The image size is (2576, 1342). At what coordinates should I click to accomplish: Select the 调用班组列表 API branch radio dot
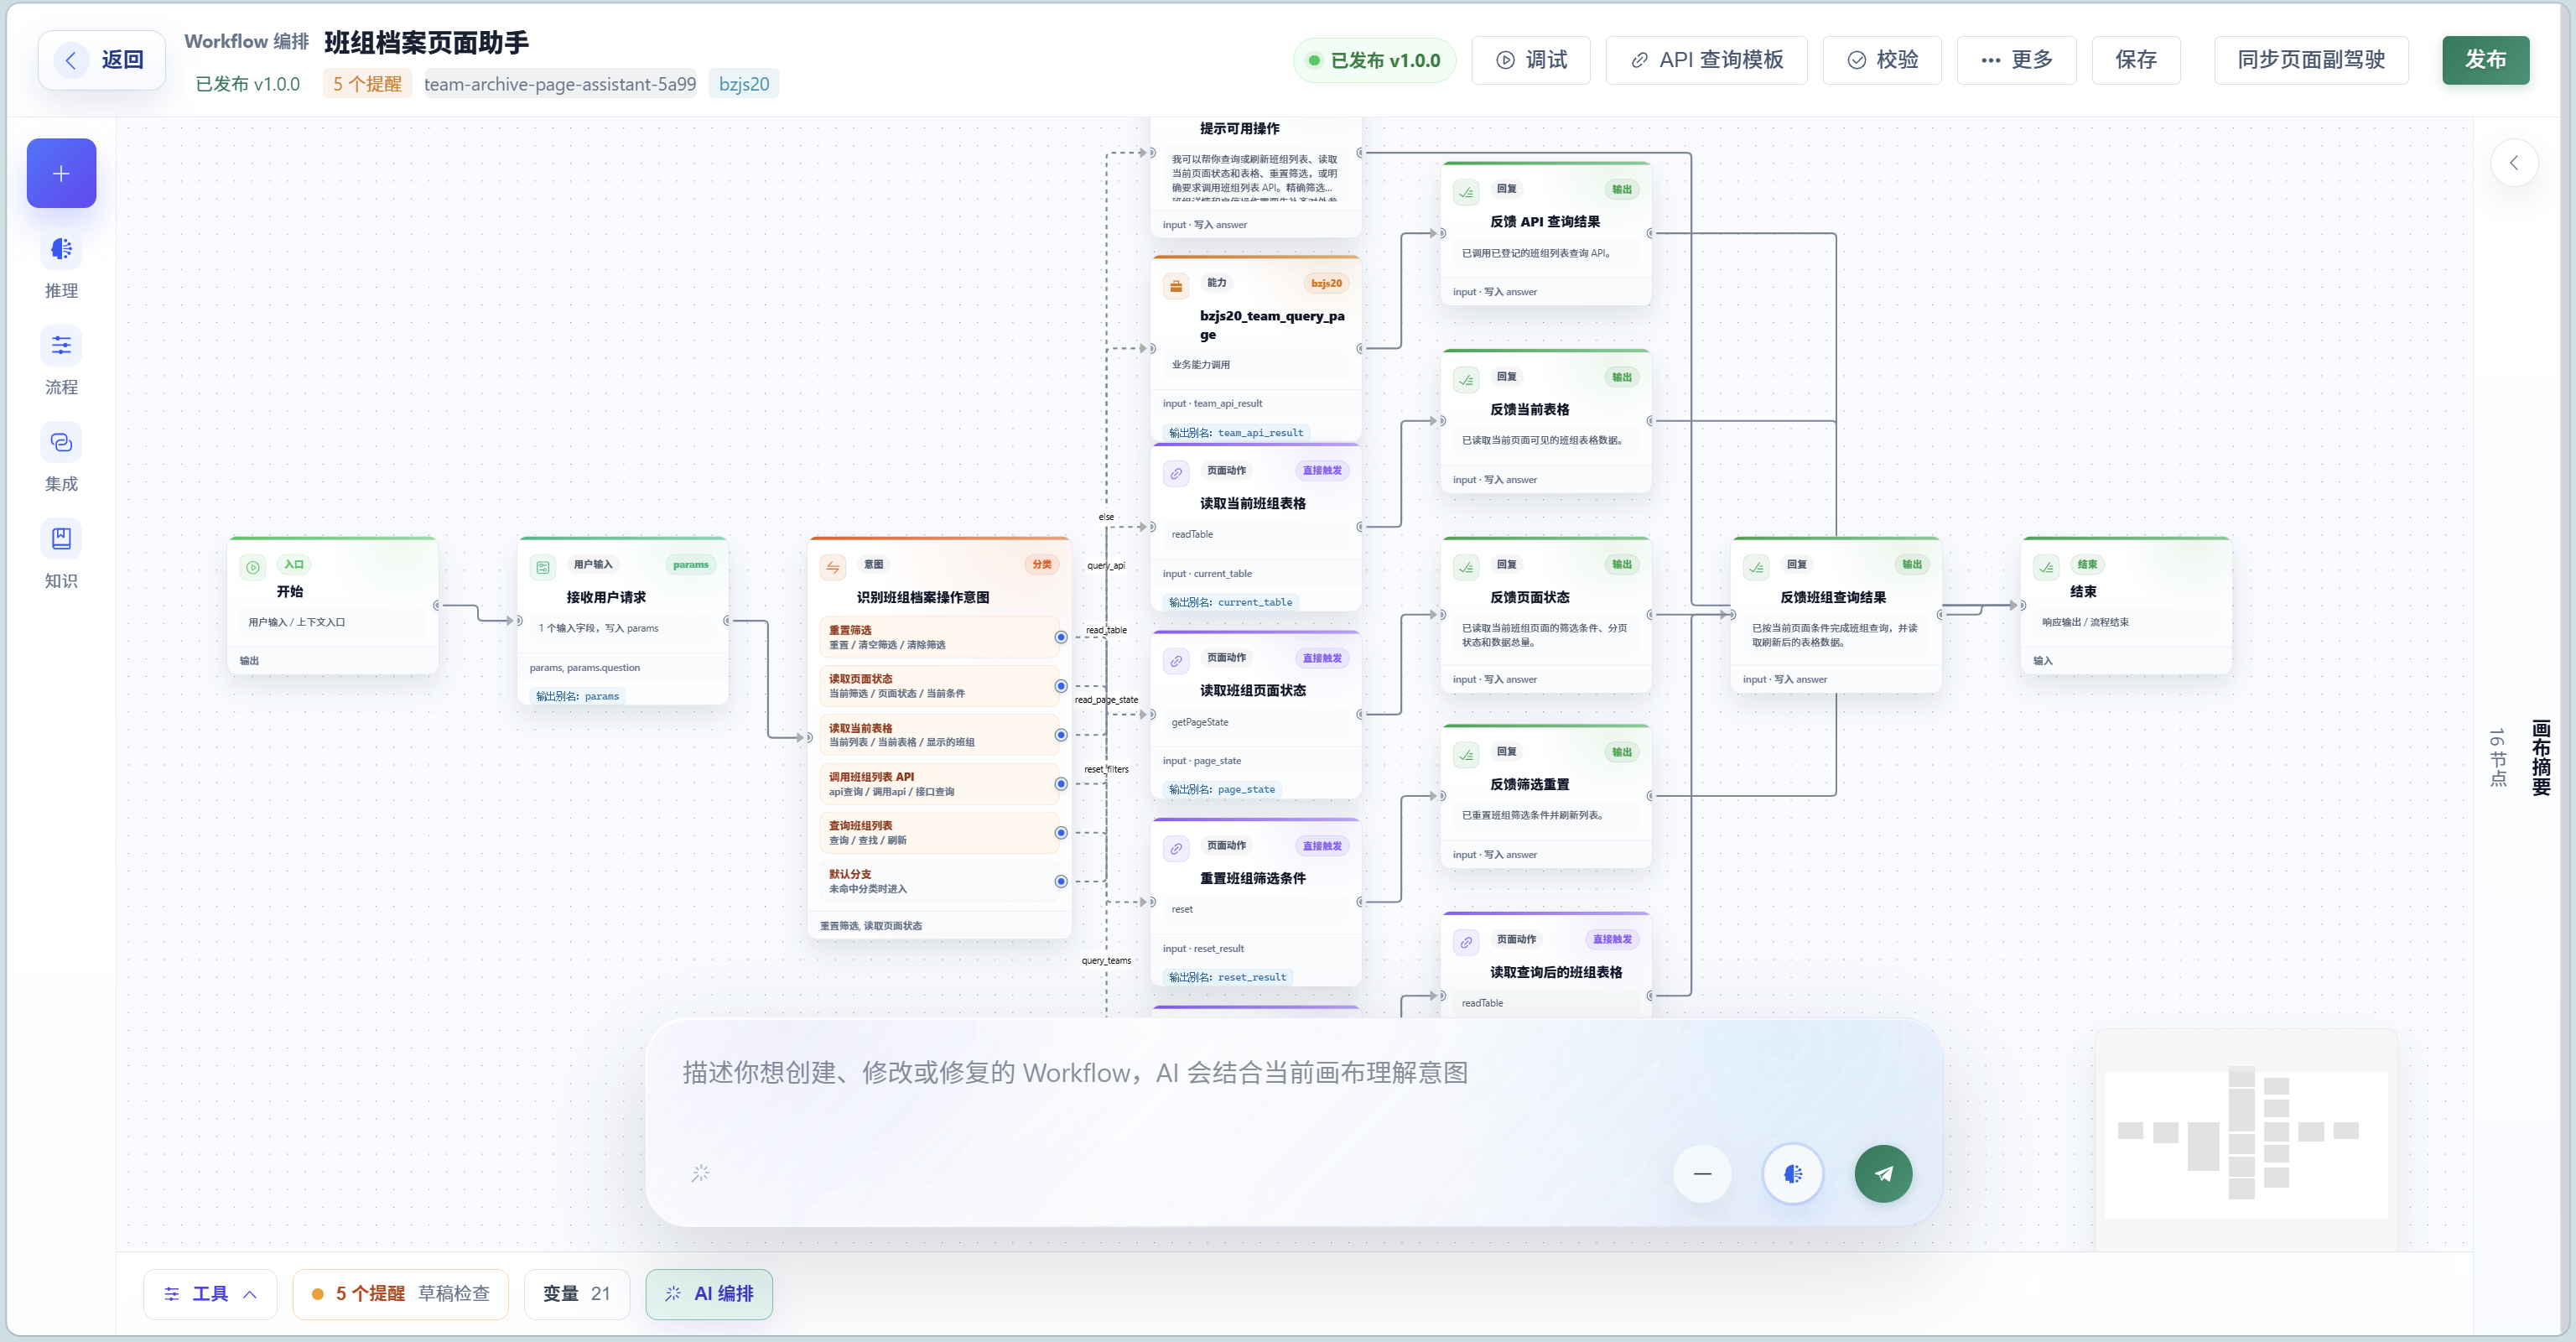1060,784
